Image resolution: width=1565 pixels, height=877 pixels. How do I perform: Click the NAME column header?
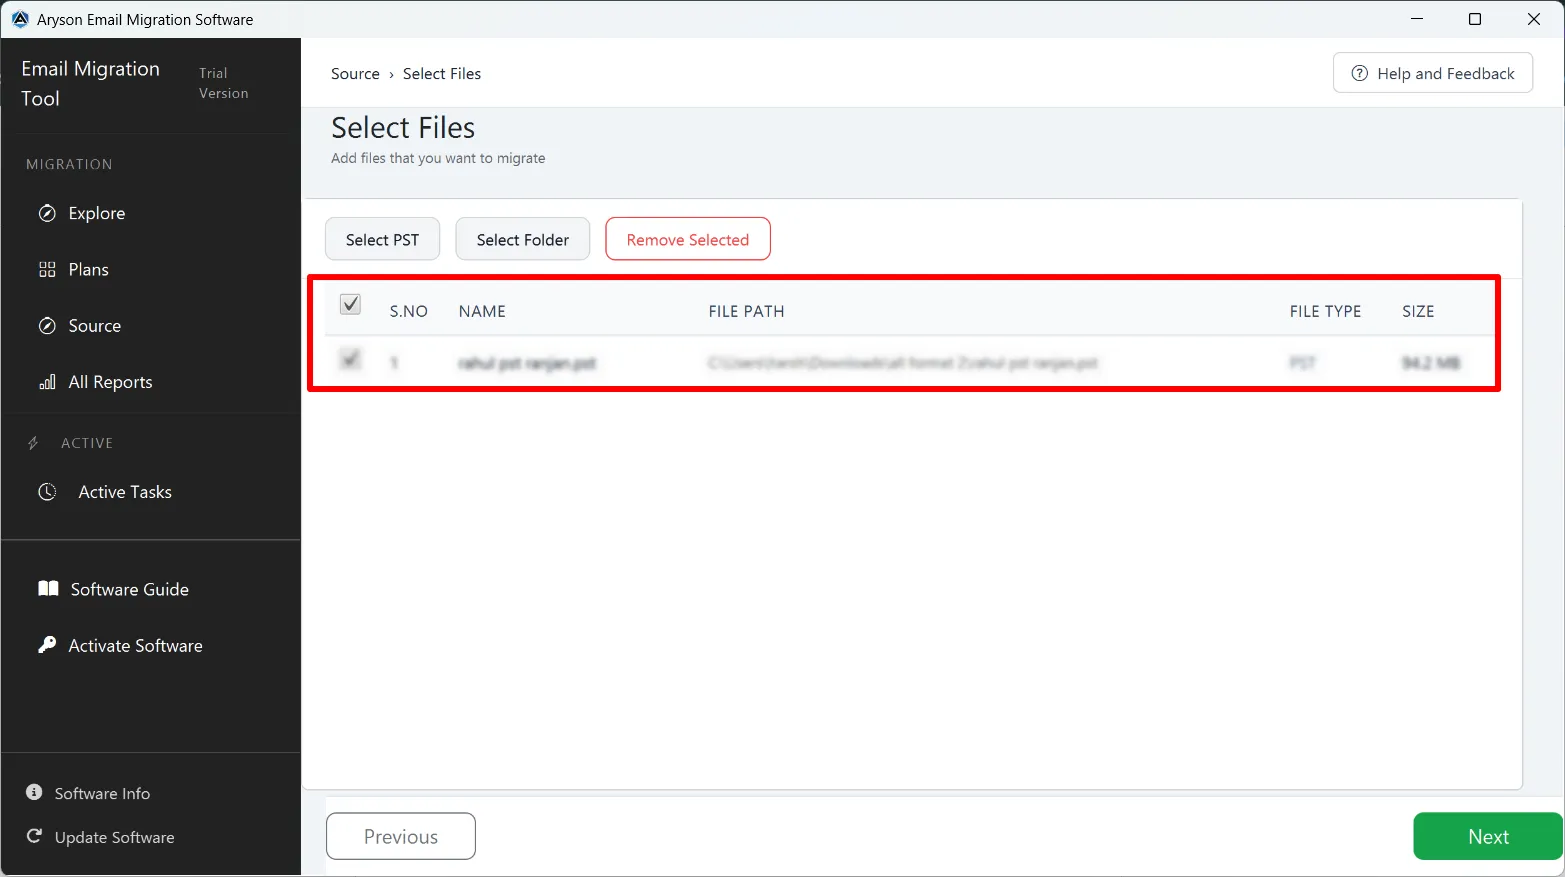[x=482, y=311]
